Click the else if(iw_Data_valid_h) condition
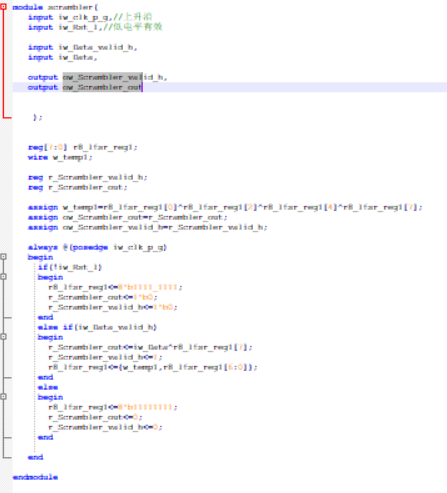 (x=97, y=327)
